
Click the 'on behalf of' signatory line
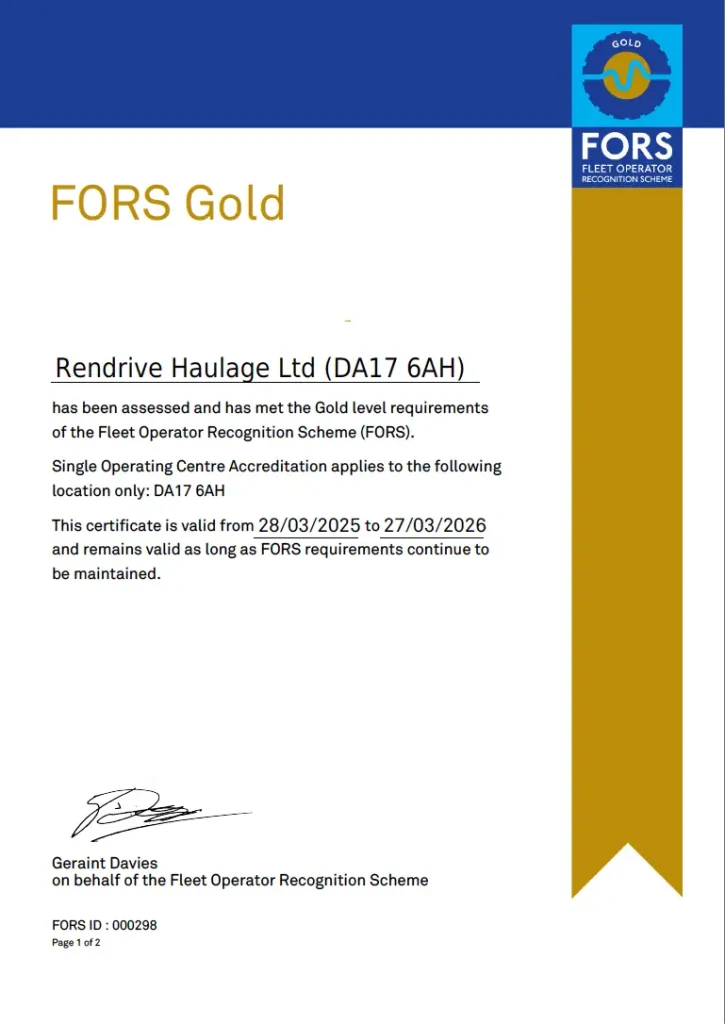[240, 880]
